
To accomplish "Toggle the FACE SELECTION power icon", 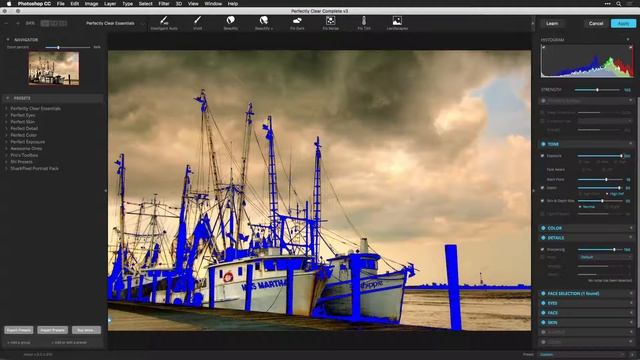I will click(543, 293).
